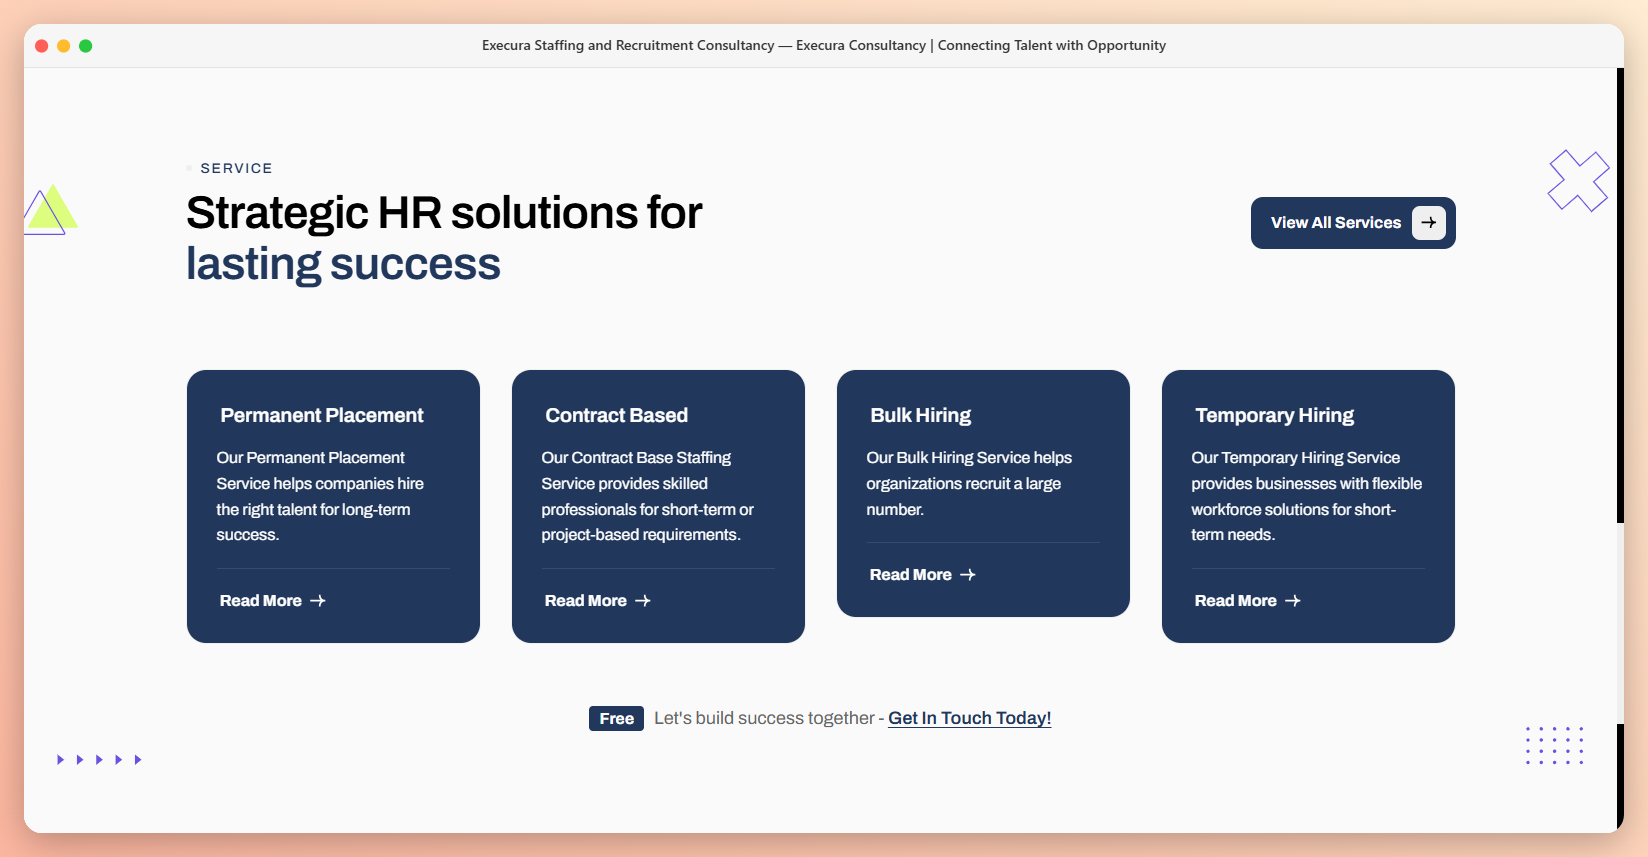The height and width of the screenshot is (857, 1648).
Task: Click the arrow icon in View All Services
Action: click(x=1428, y=223)
